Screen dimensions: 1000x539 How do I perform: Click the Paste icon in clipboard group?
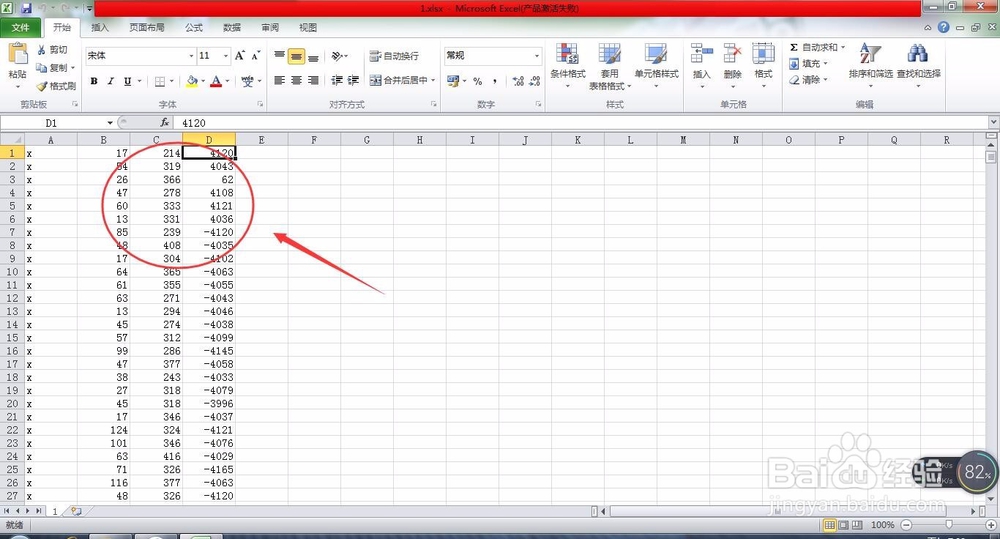18,55
